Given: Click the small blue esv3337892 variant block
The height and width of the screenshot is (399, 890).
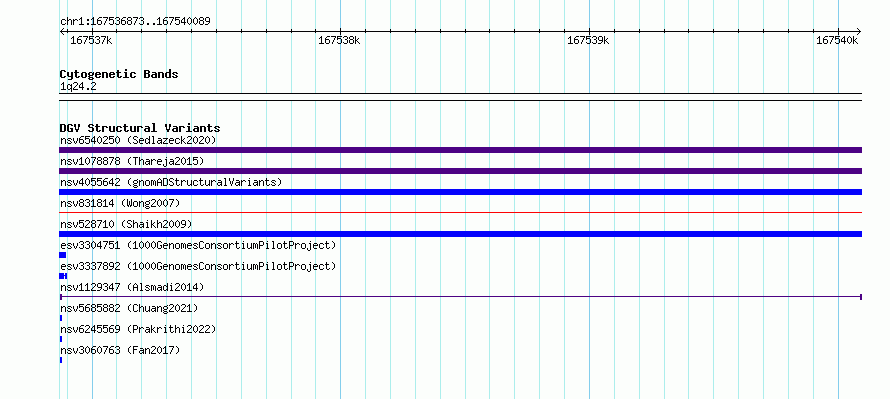Looking at the screenshot, I should [64, 276].
